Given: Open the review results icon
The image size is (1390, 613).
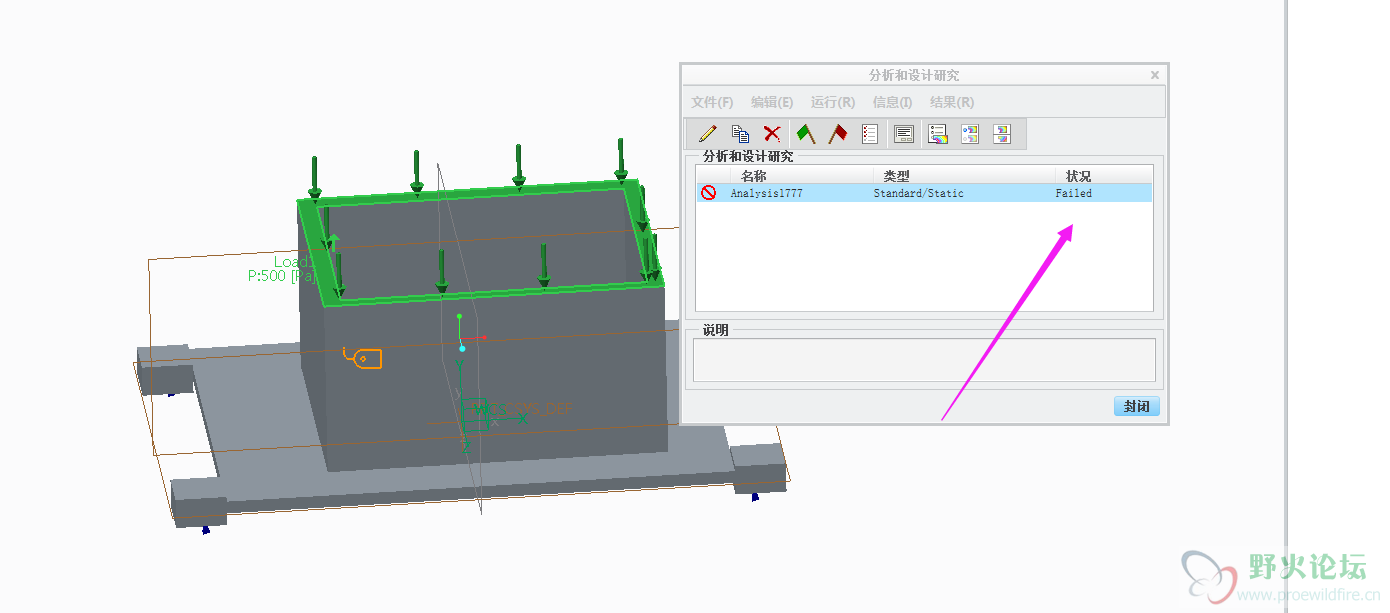Looking at the screenshot, I should (937, 134).
